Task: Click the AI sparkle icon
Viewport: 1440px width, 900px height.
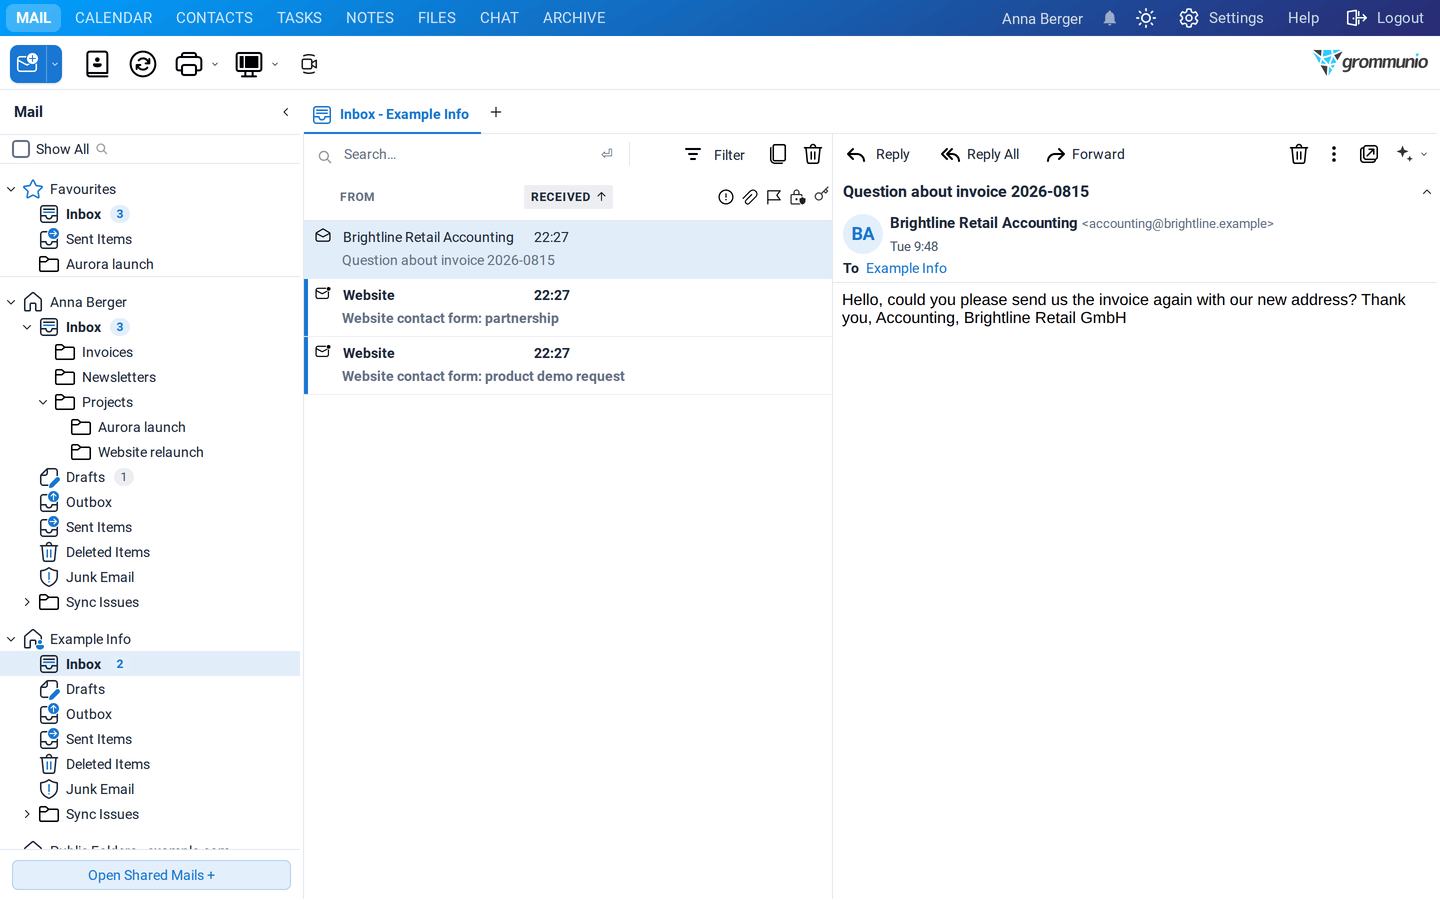Action: [x=1405, y=154]
